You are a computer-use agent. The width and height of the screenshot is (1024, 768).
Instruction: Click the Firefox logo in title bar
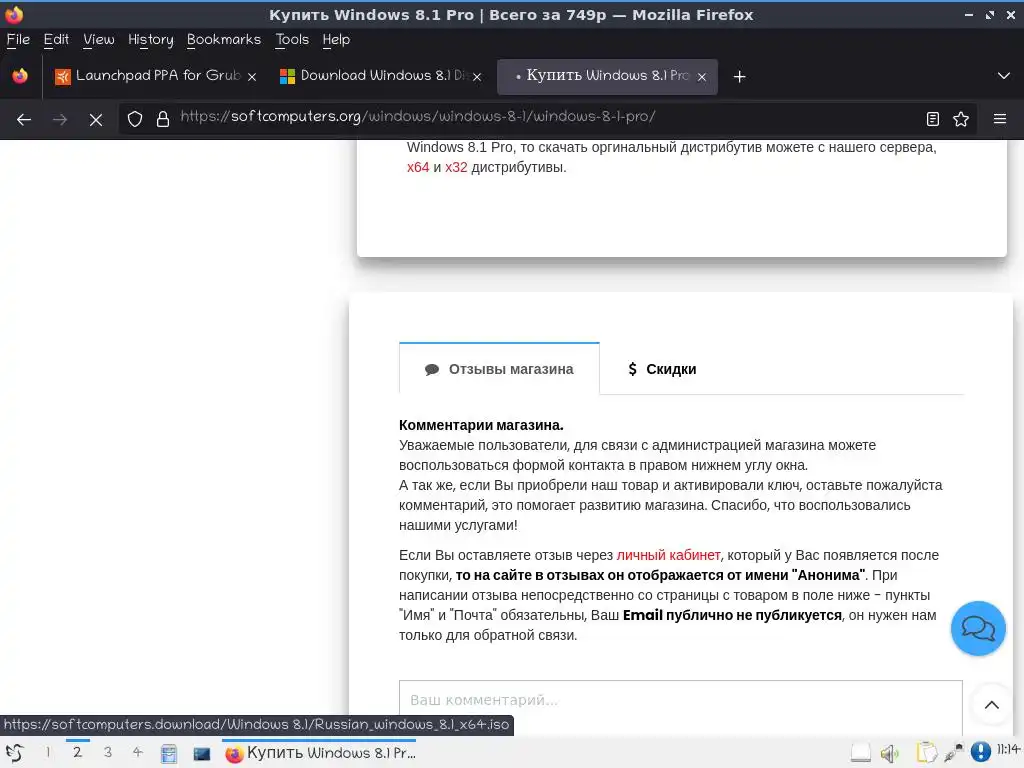pos(14,14)
